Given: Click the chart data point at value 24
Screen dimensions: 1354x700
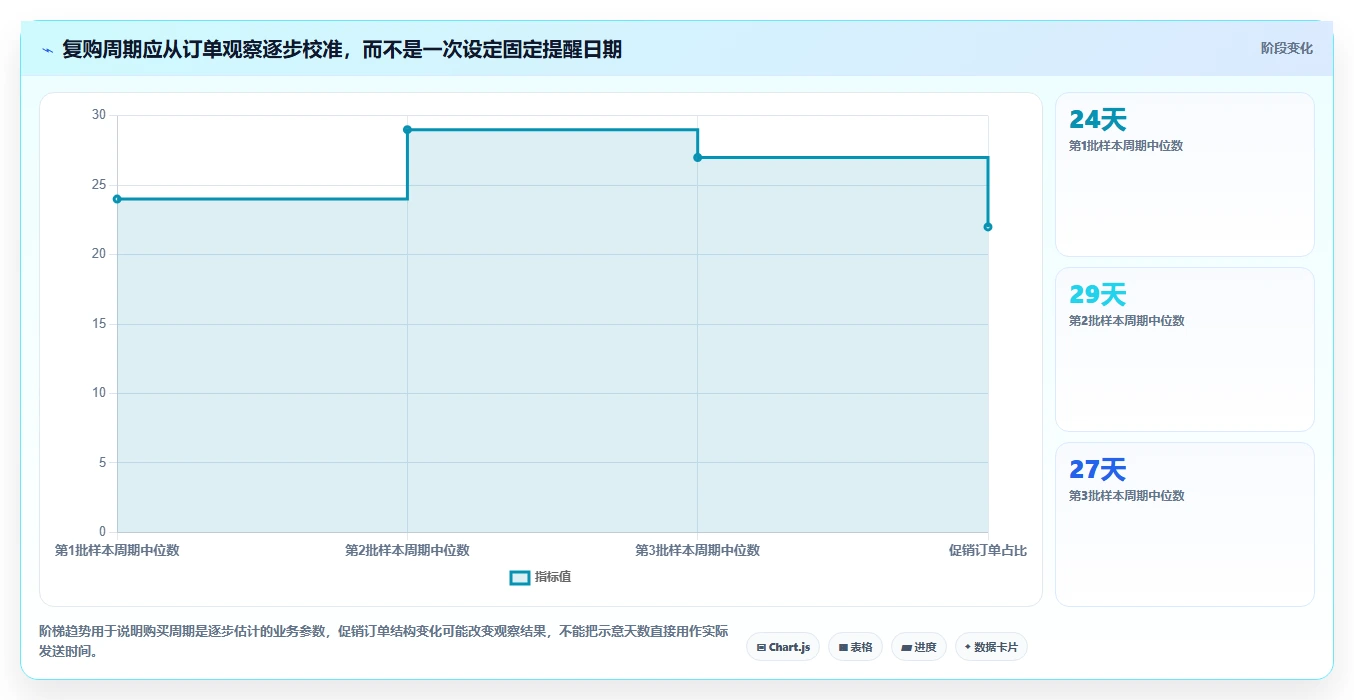Looking at the screenshot, I should tap(117, 199).
